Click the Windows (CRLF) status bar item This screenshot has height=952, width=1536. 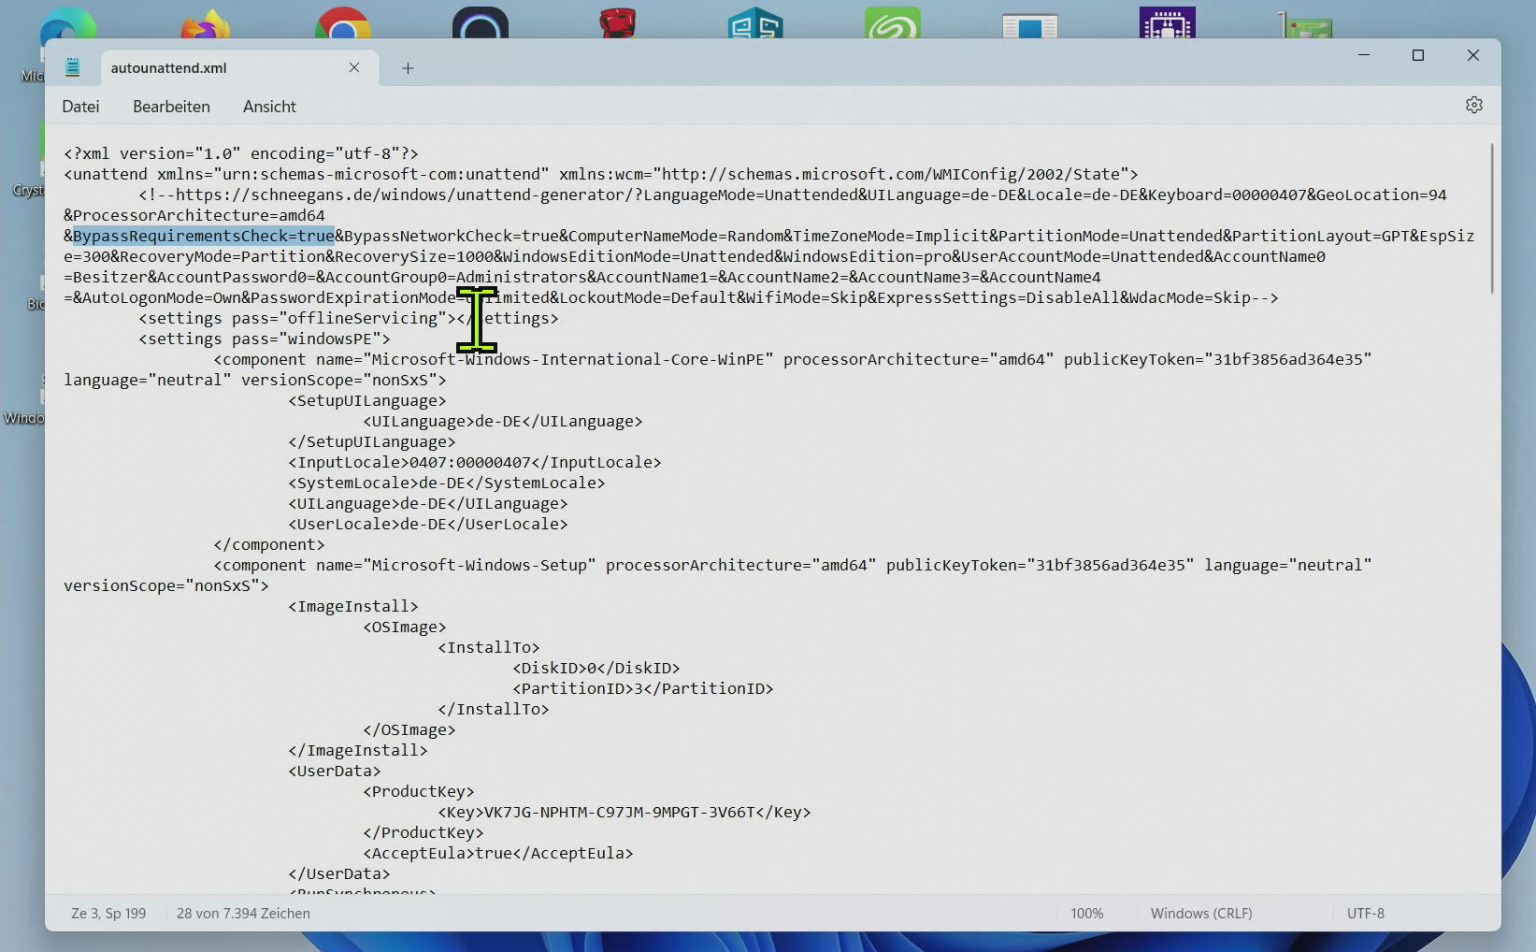tap(1201, 913)
